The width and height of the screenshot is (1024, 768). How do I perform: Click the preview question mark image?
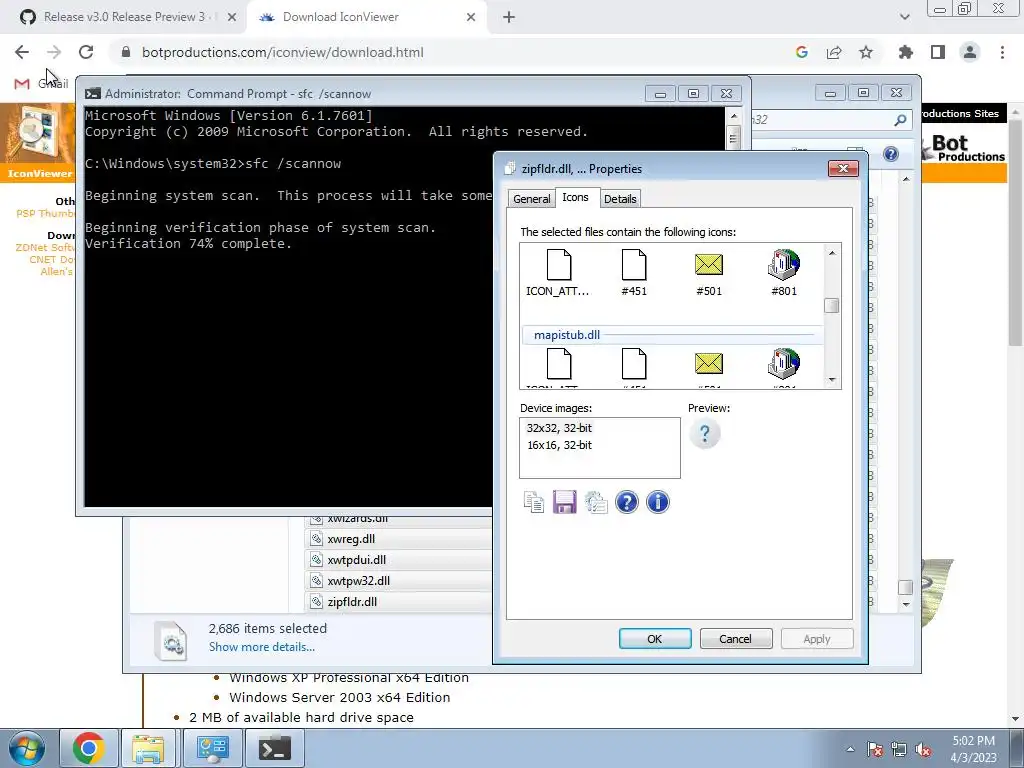click(705, 434)
